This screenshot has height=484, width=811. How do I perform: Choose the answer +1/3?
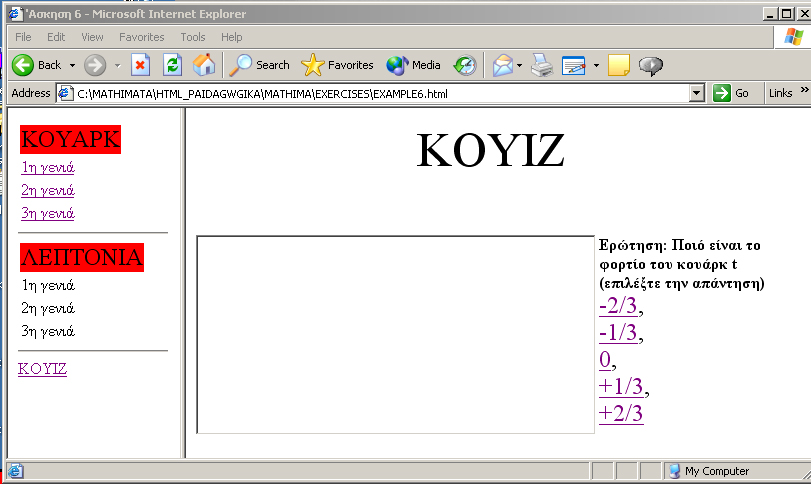621,386
